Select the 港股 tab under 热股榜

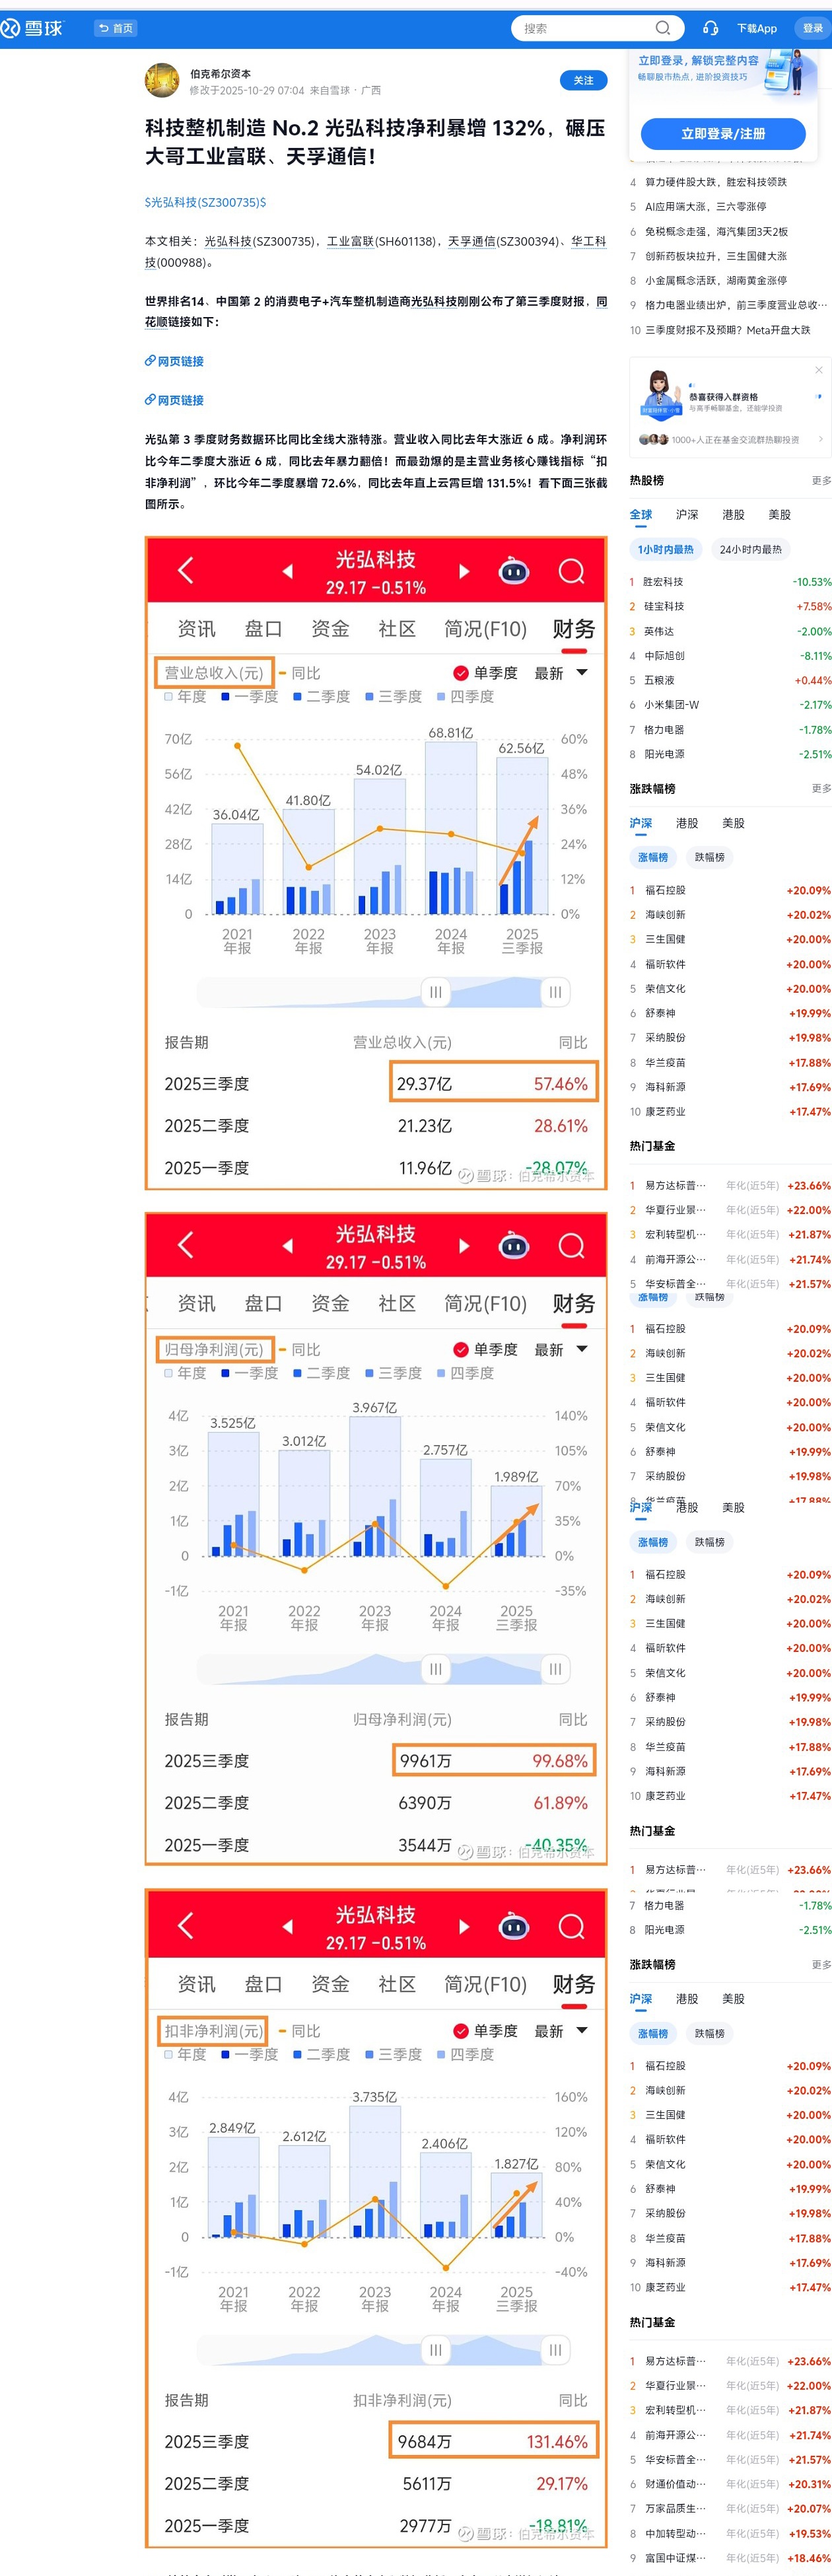(733, 515)
